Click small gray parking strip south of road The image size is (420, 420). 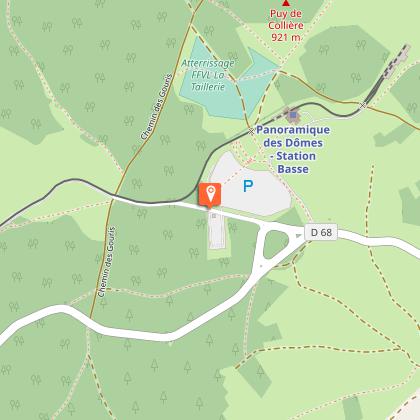217,231
